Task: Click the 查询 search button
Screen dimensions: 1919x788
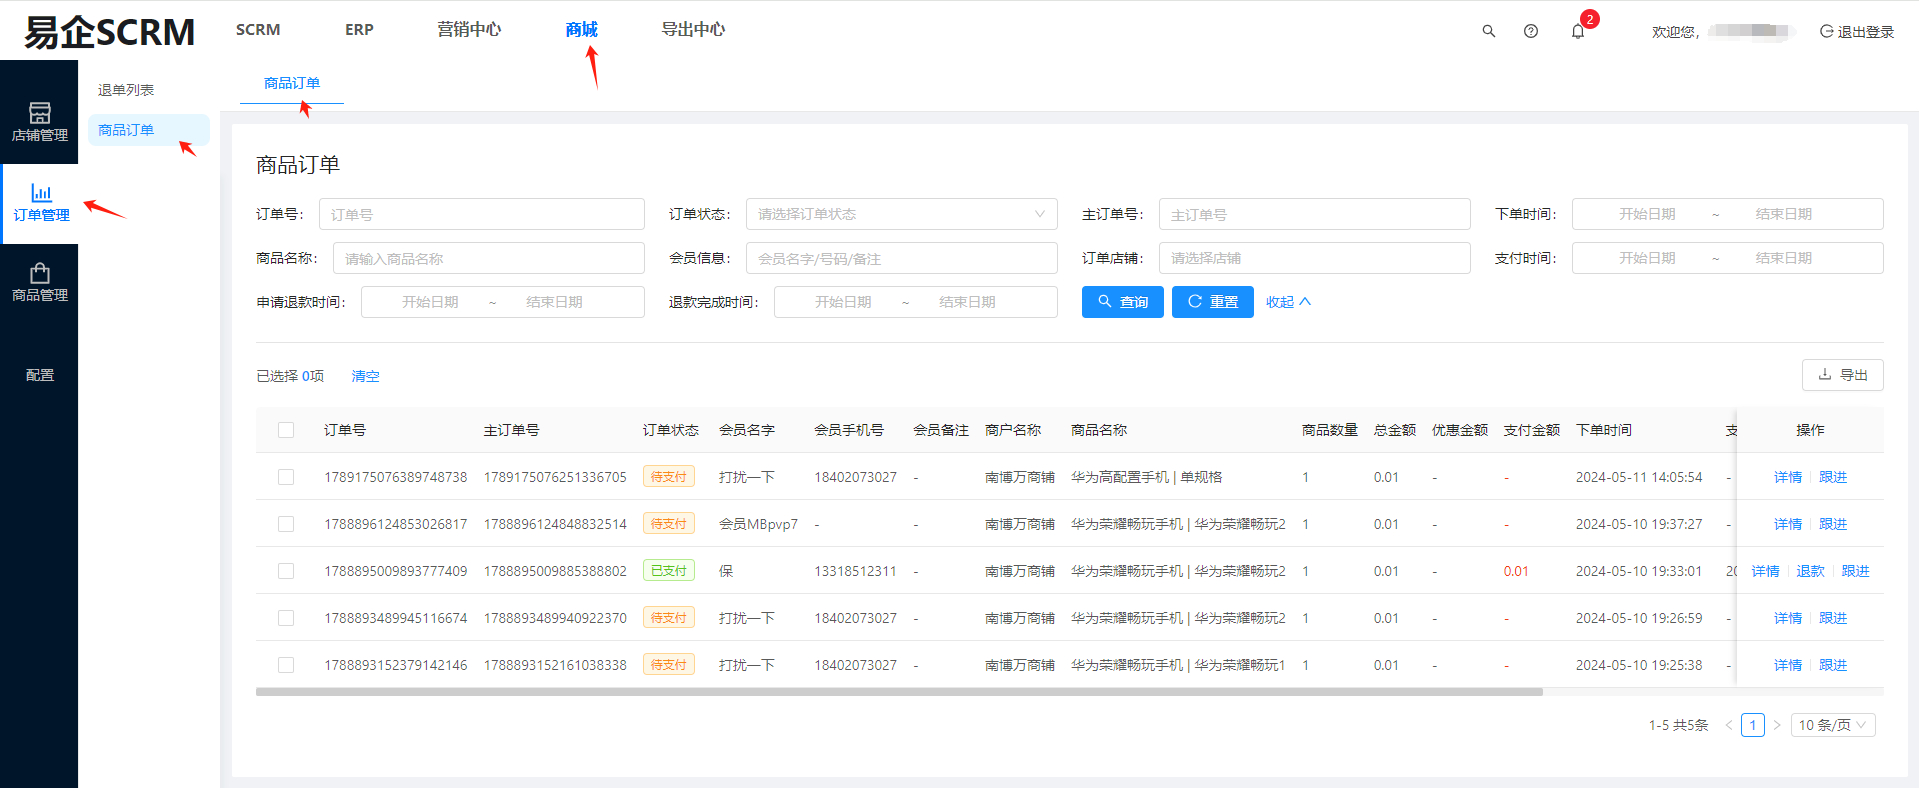Action: 1123,302
